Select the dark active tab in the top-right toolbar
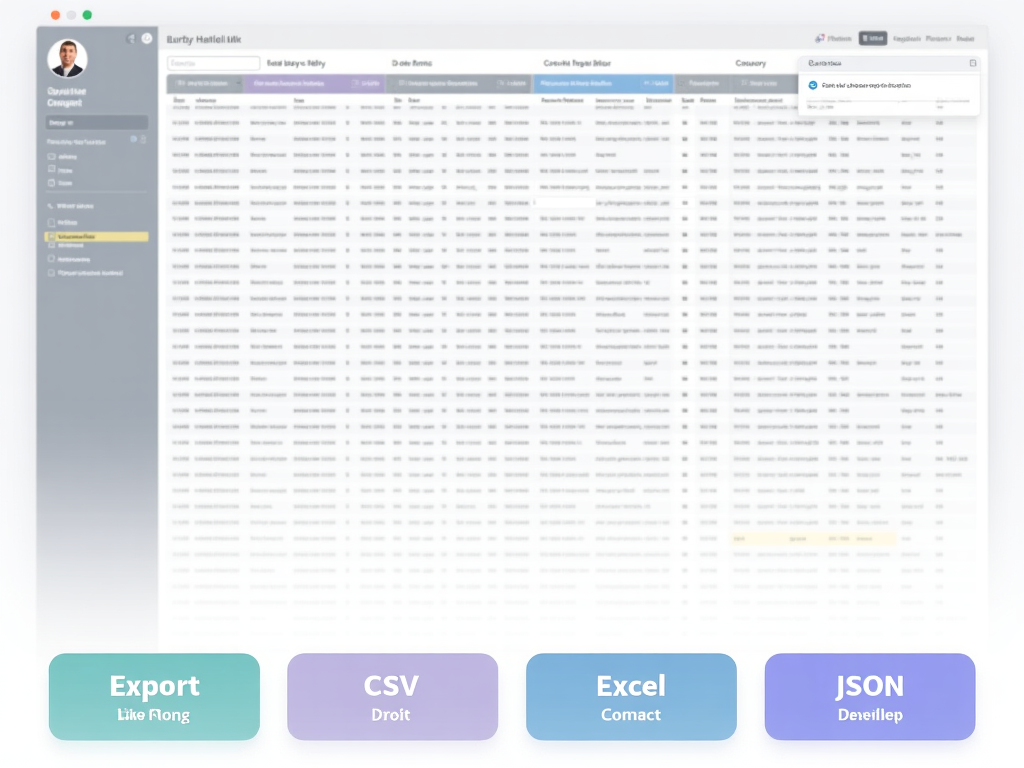This screenshot has height=768, width=1024. pyautogui.click(x=873, y=38)
